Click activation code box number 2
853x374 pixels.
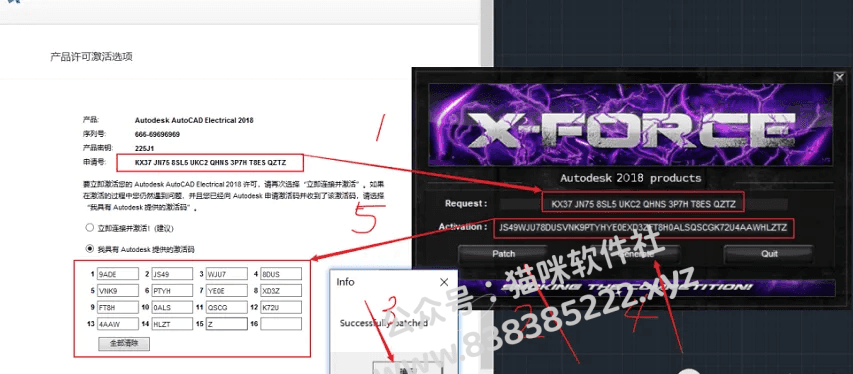[x=172, y=274]
